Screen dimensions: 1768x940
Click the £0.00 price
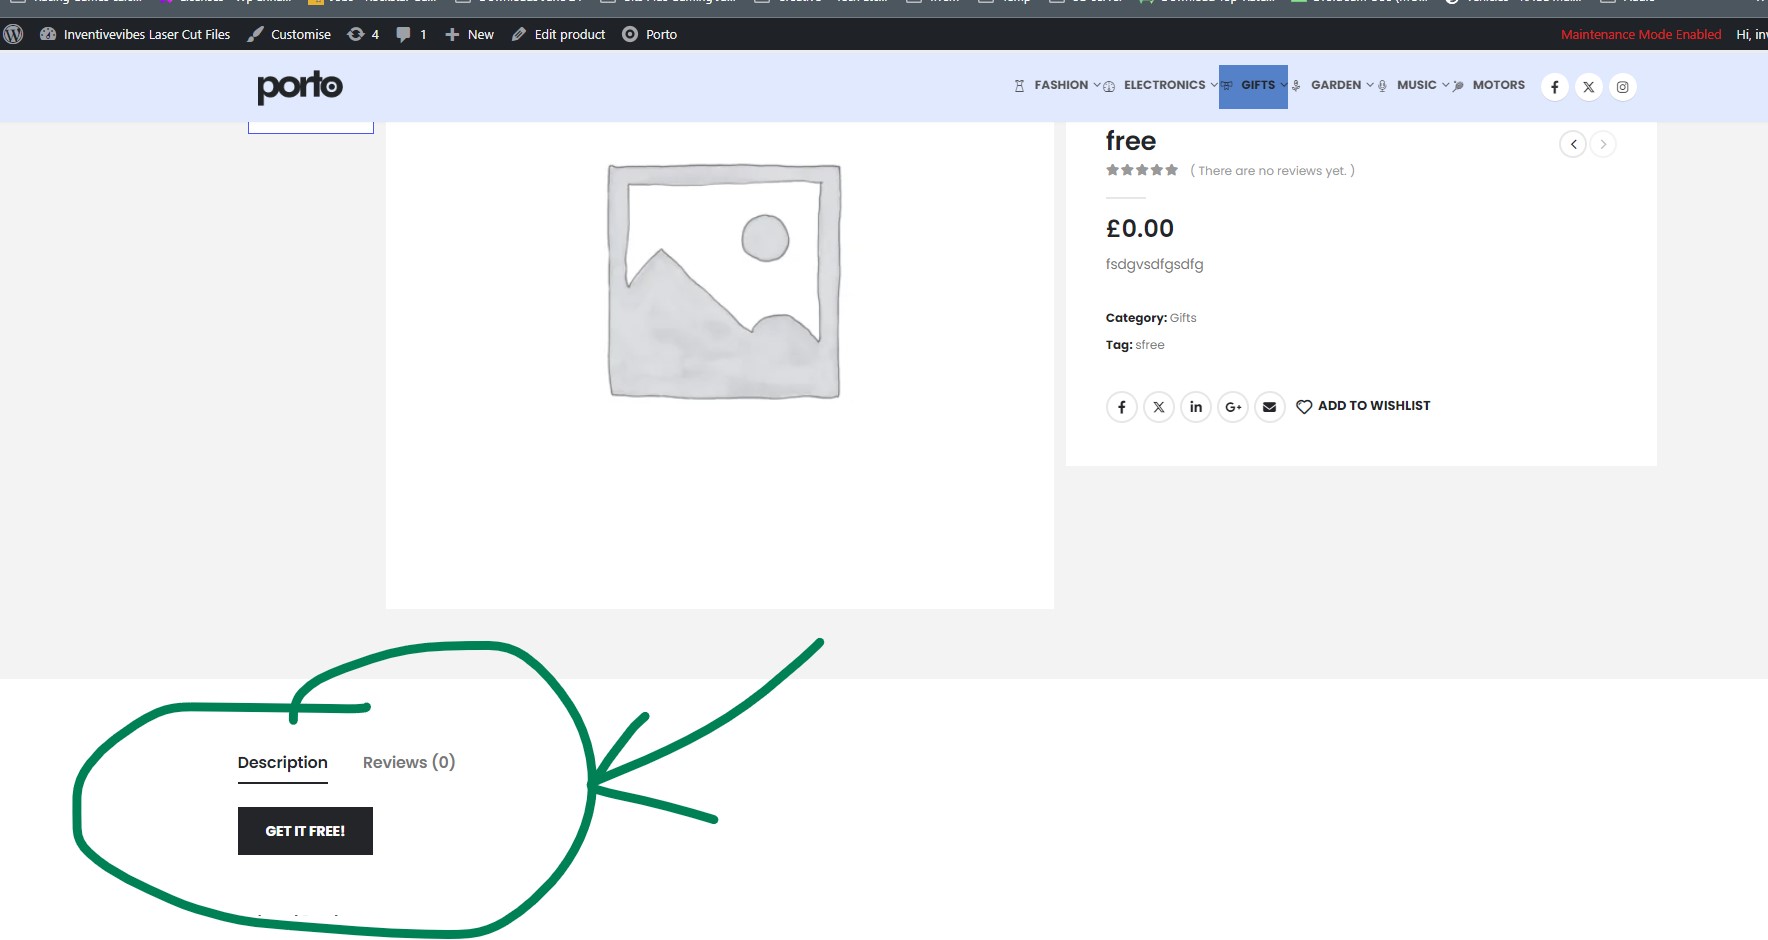point(1140,229)
